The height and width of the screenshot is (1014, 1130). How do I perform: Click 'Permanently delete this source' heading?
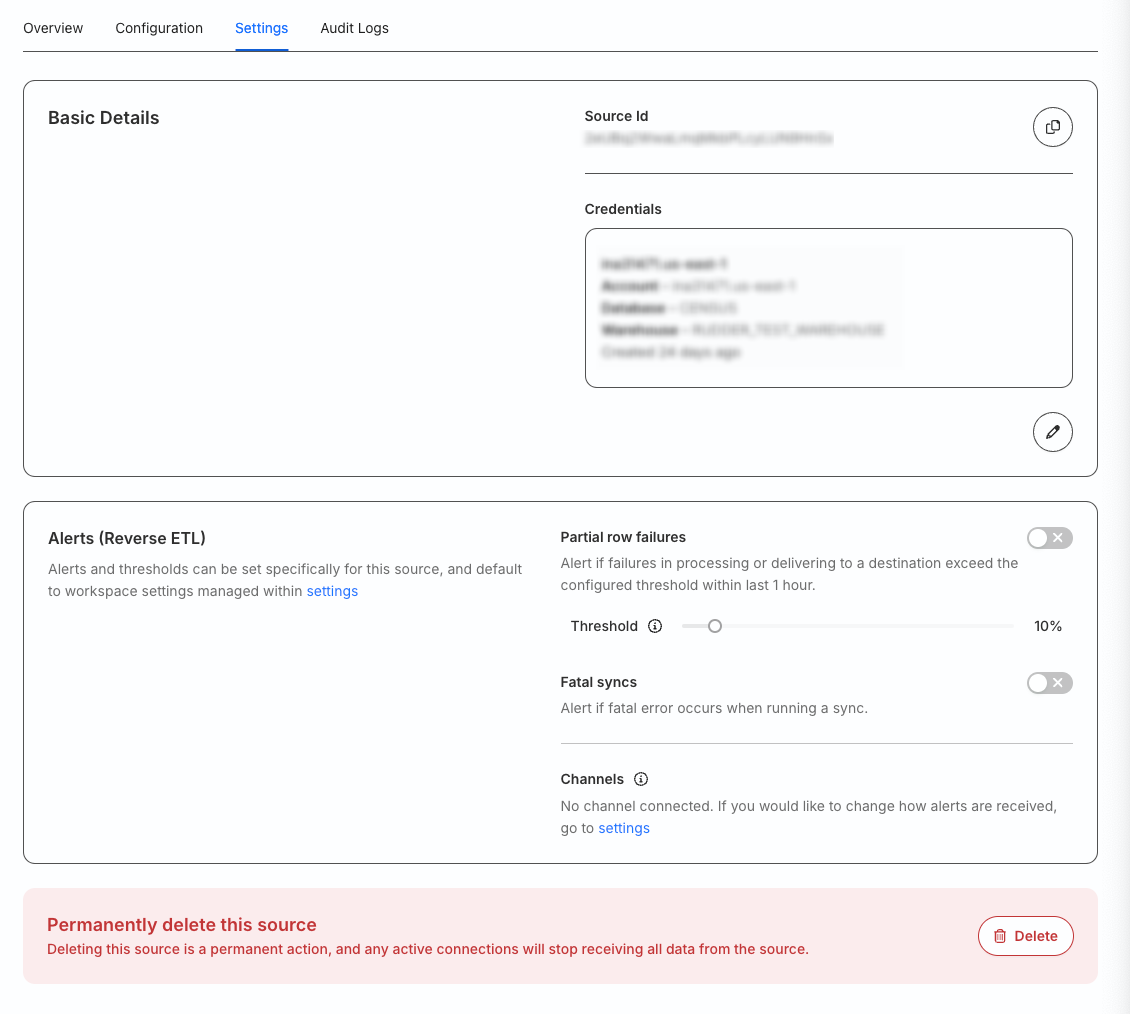coord(182,925)
